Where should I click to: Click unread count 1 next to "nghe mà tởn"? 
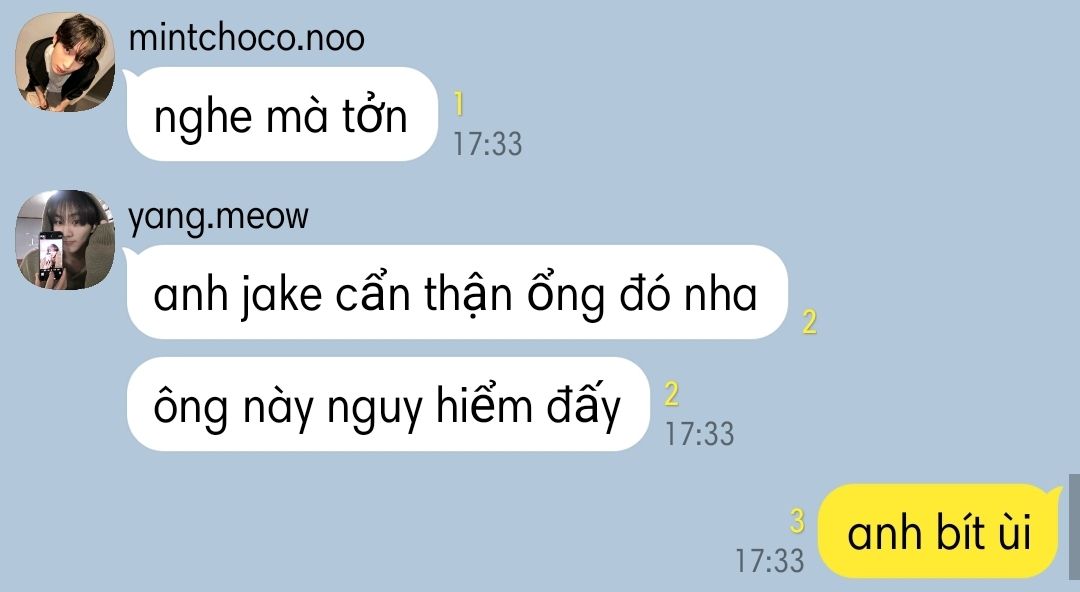[x=459, y=105]
